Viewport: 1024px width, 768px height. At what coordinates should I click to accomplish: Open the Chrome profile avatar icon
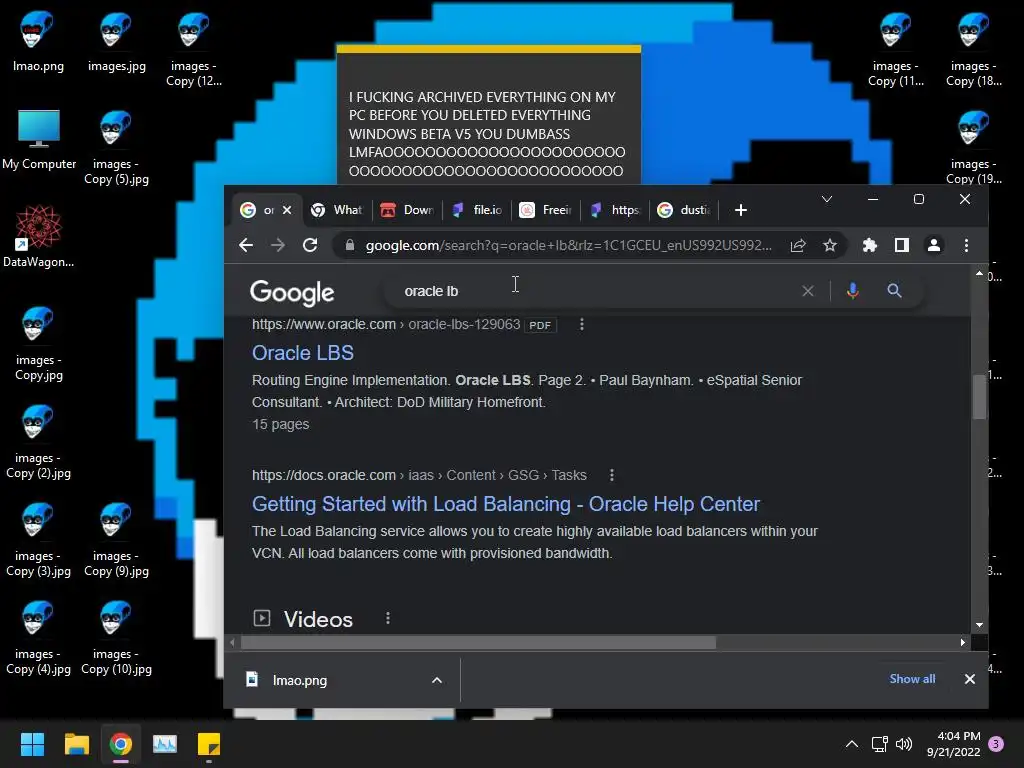click(x=934, y=246)
